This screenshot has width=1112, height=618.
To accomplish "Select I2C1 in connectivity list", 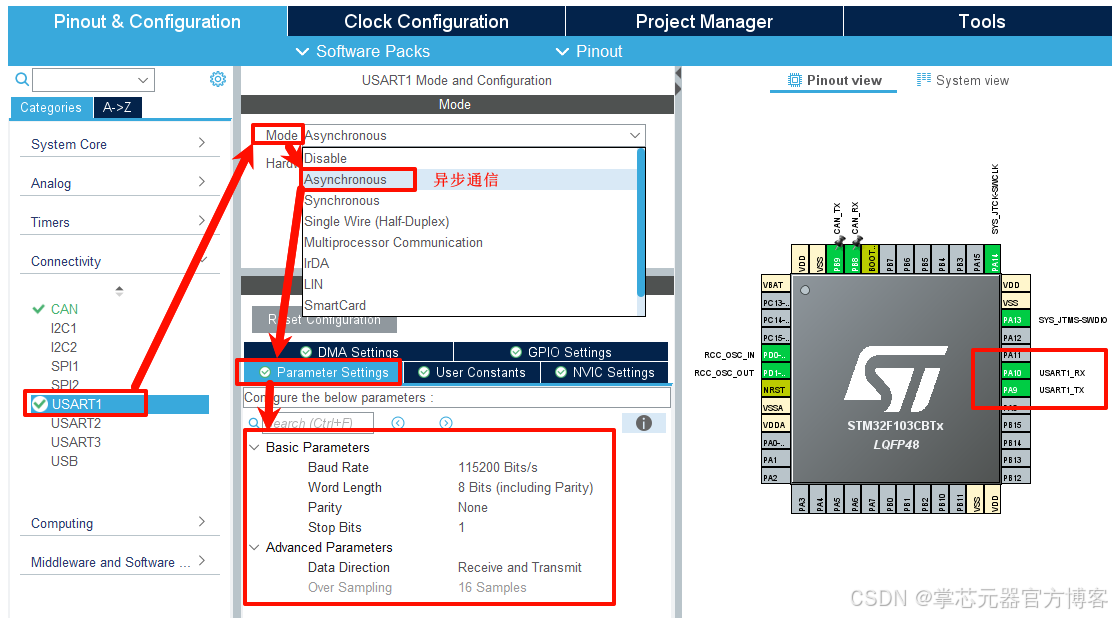I will 63,329.
